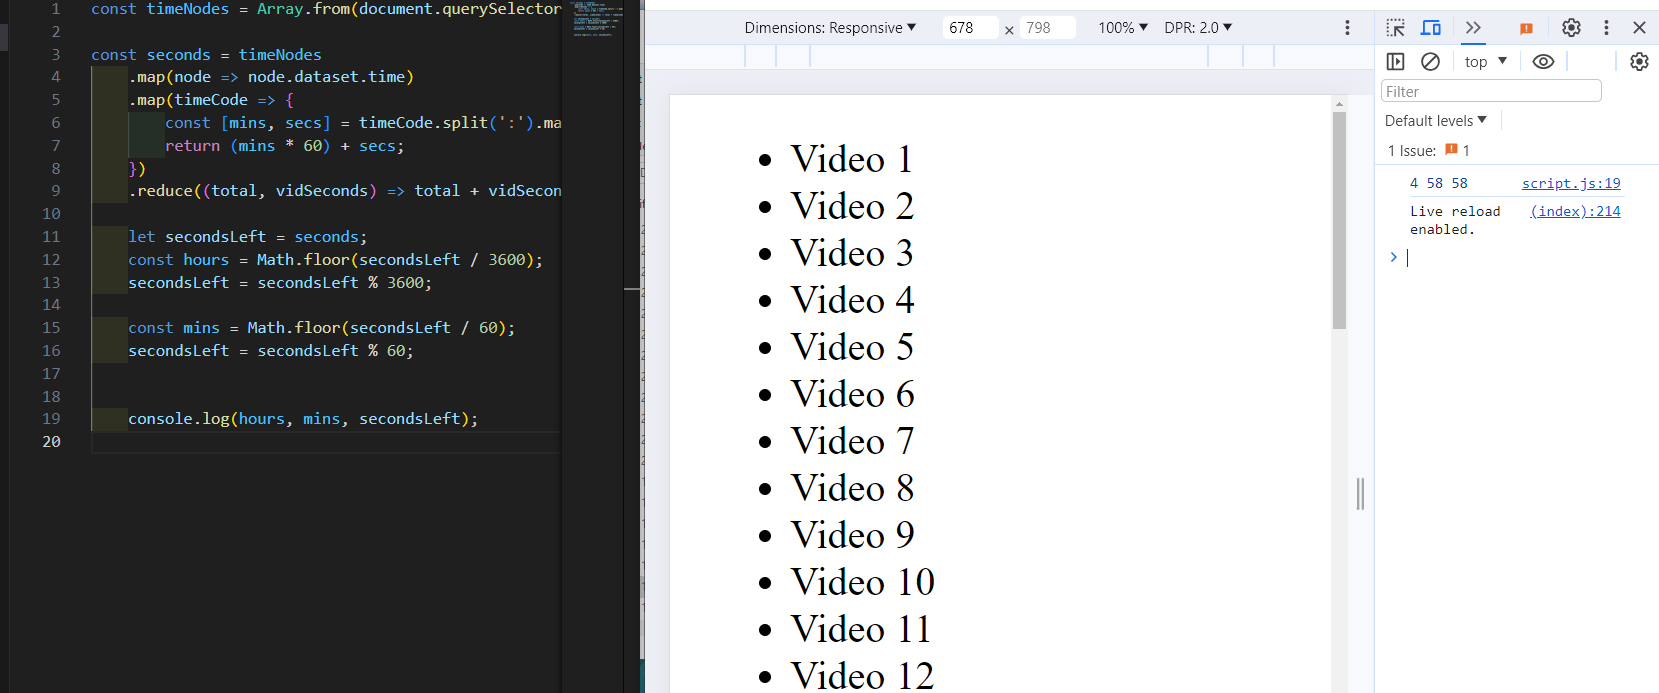
Task: Open the DPR: 2.0 dropdown
Action: (x=1198, y=28)
